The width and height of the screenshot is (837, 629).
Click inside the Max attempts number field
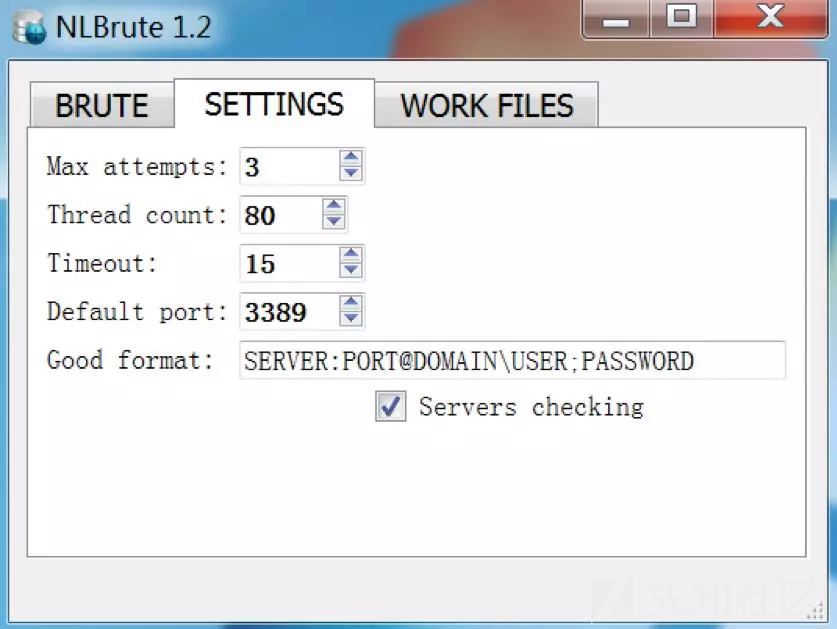click(x=288, y=166)
